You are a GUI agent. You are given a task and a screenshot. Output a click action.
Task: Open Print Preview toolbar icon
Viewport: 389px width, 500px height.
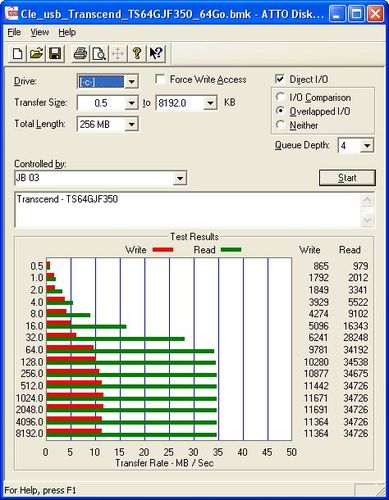pyautogui.click(x=99, y=53)
